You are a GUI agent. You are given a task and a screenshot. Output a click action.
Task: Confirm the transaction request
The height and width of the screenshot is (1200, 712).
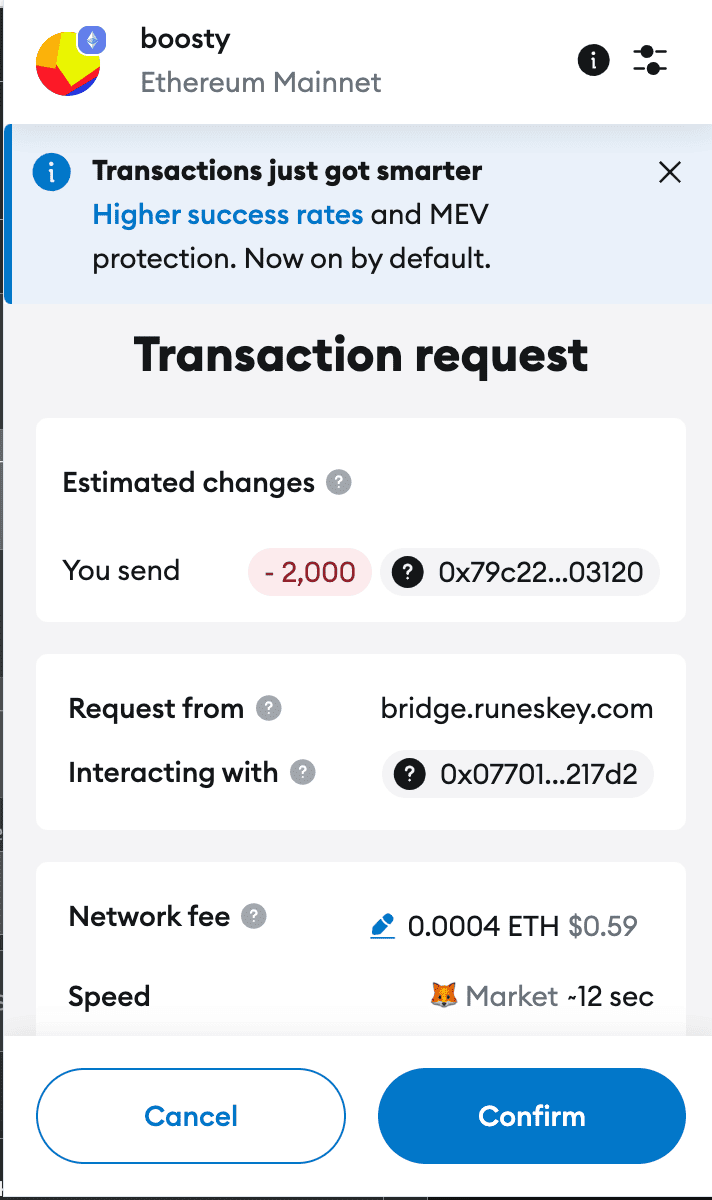531,1116
